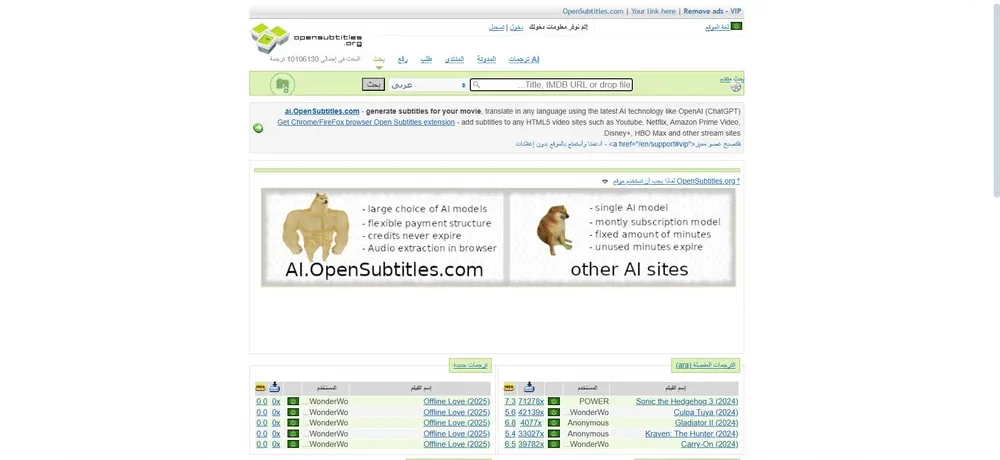Open the OpenSubtitles.com top link

tap(592, 11)
